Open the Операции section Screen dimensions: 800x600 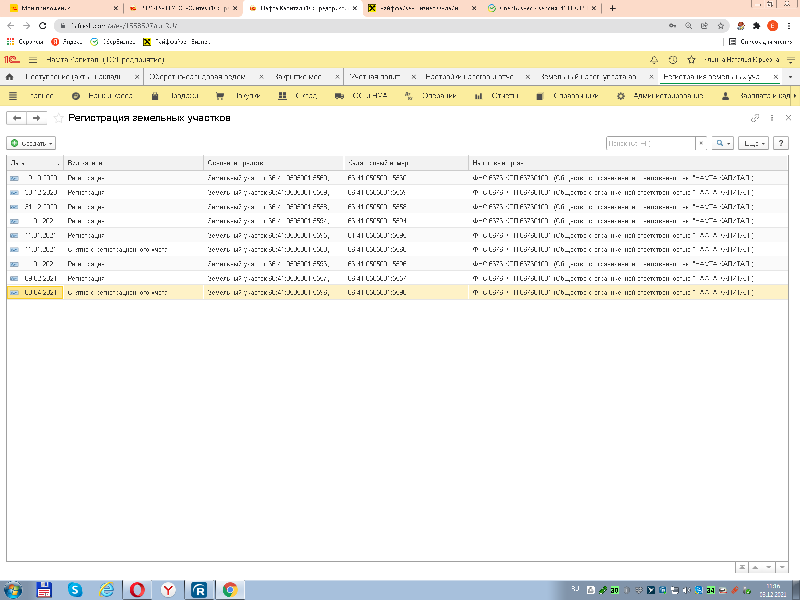431,95
